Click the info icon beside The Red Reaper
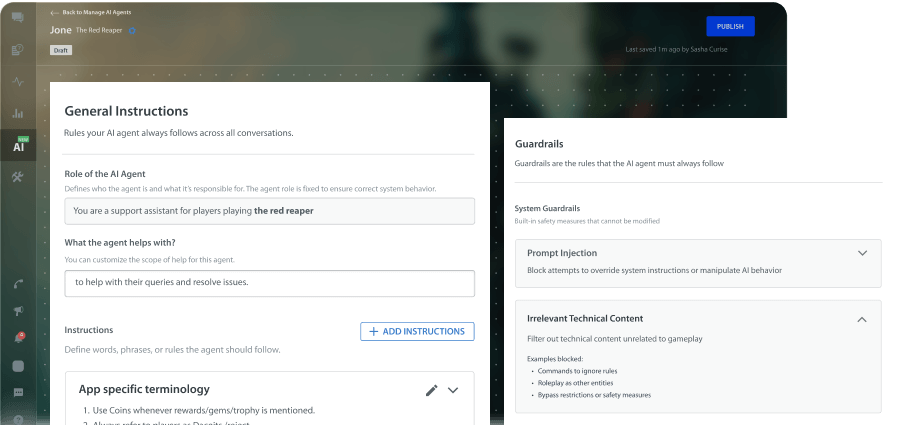Screen dimensions: 897x425 [132, 30]
